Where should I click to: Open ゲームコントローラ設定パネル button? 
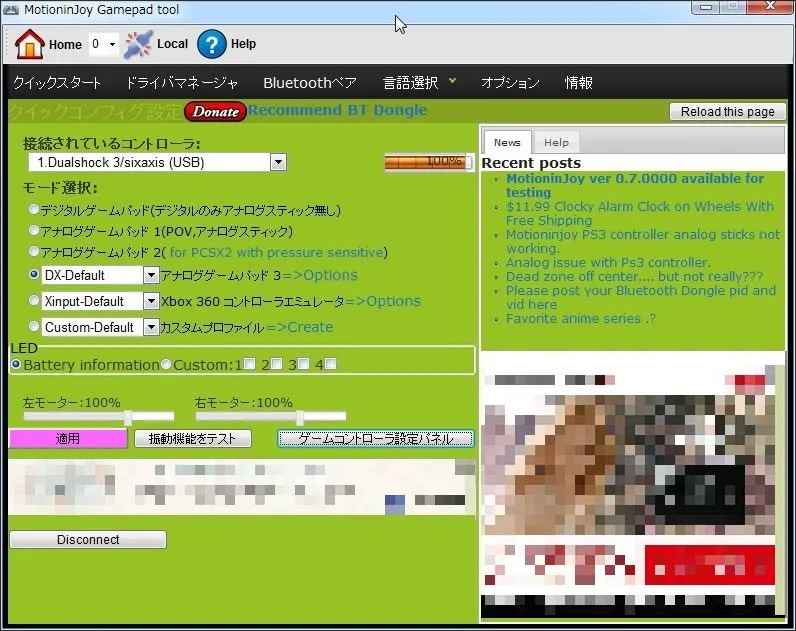coord(376,439)
